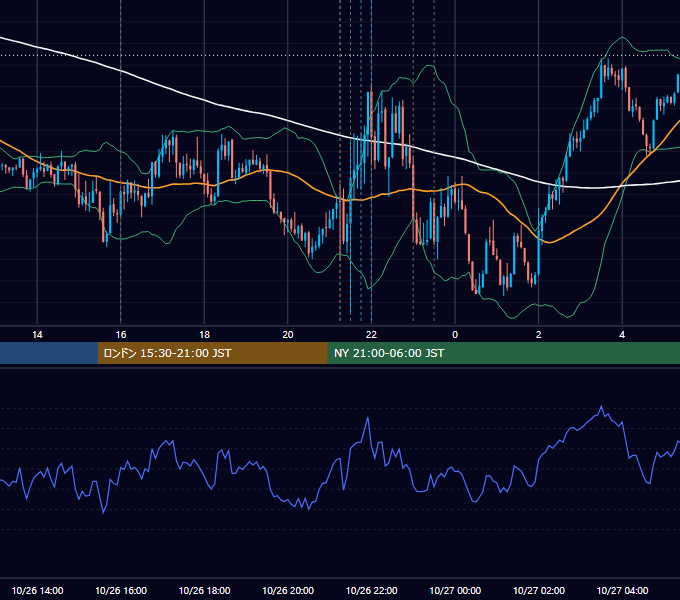Click the time axis label 4
The width and height of the screenshot is (680, 600).
[622, 335]
